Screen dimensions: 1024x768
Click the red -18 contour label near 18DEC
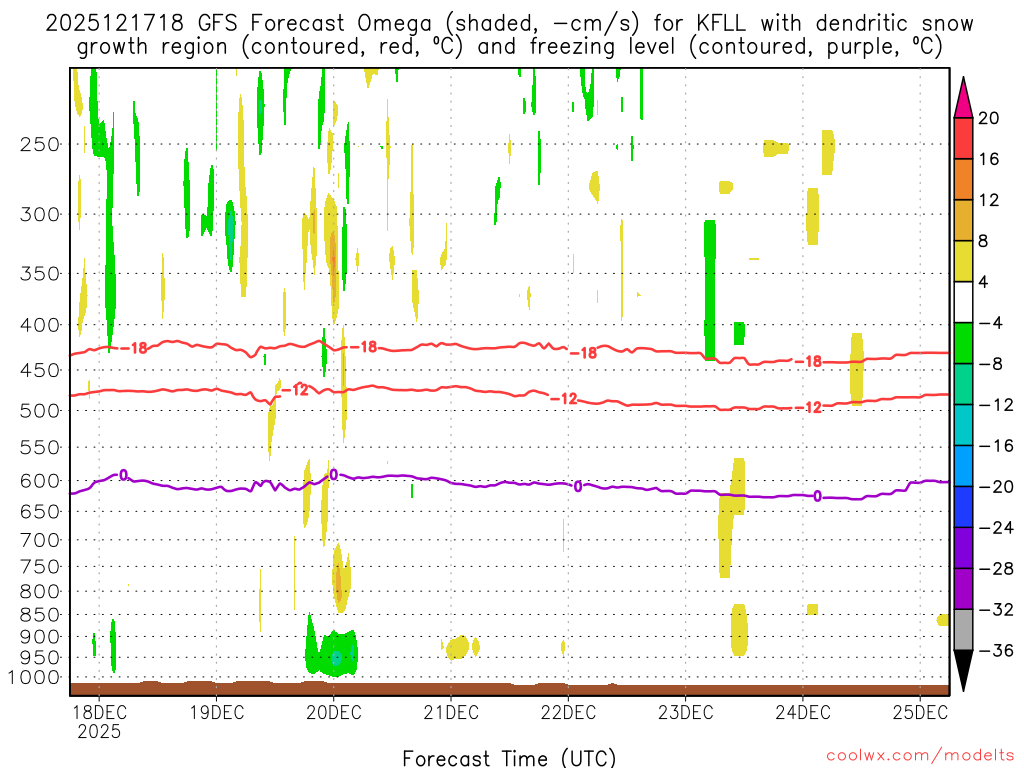pos(136,348)
